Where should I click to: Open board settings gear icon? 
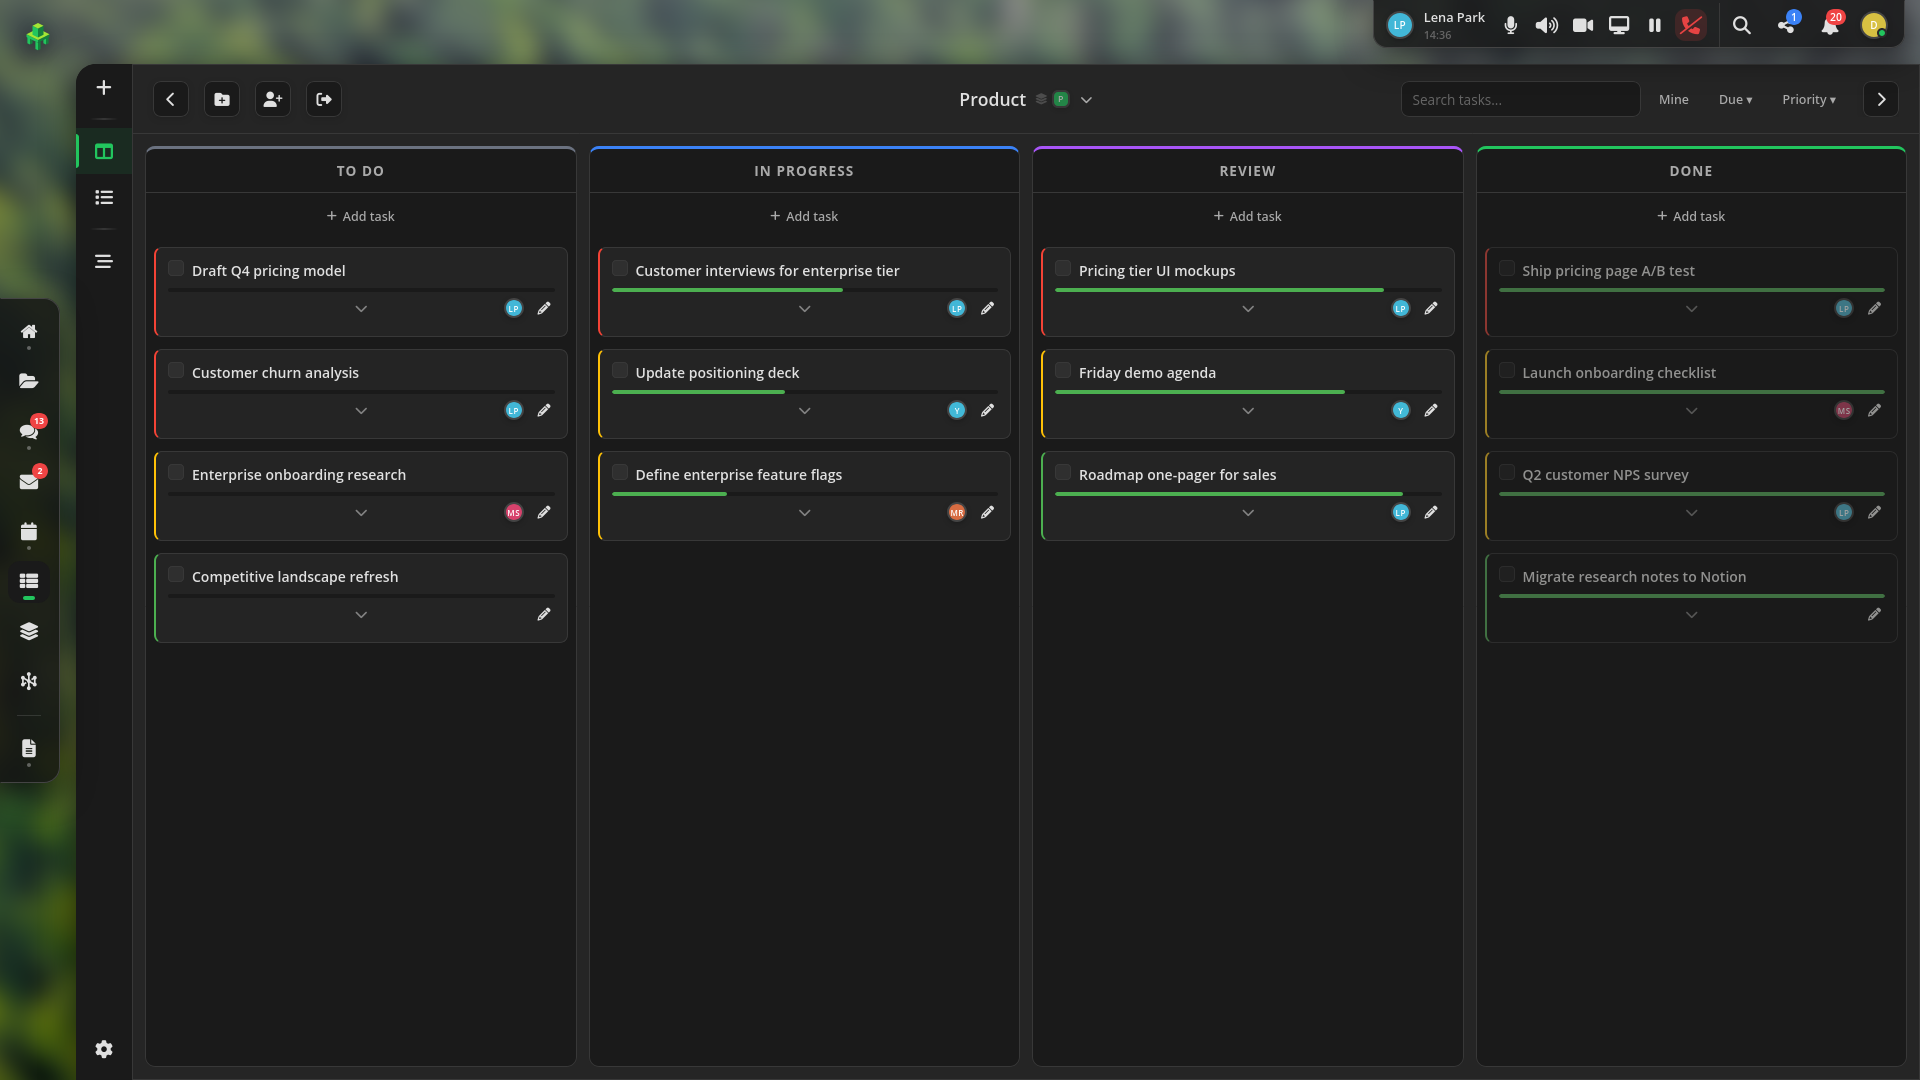(x=103, y=1049)
